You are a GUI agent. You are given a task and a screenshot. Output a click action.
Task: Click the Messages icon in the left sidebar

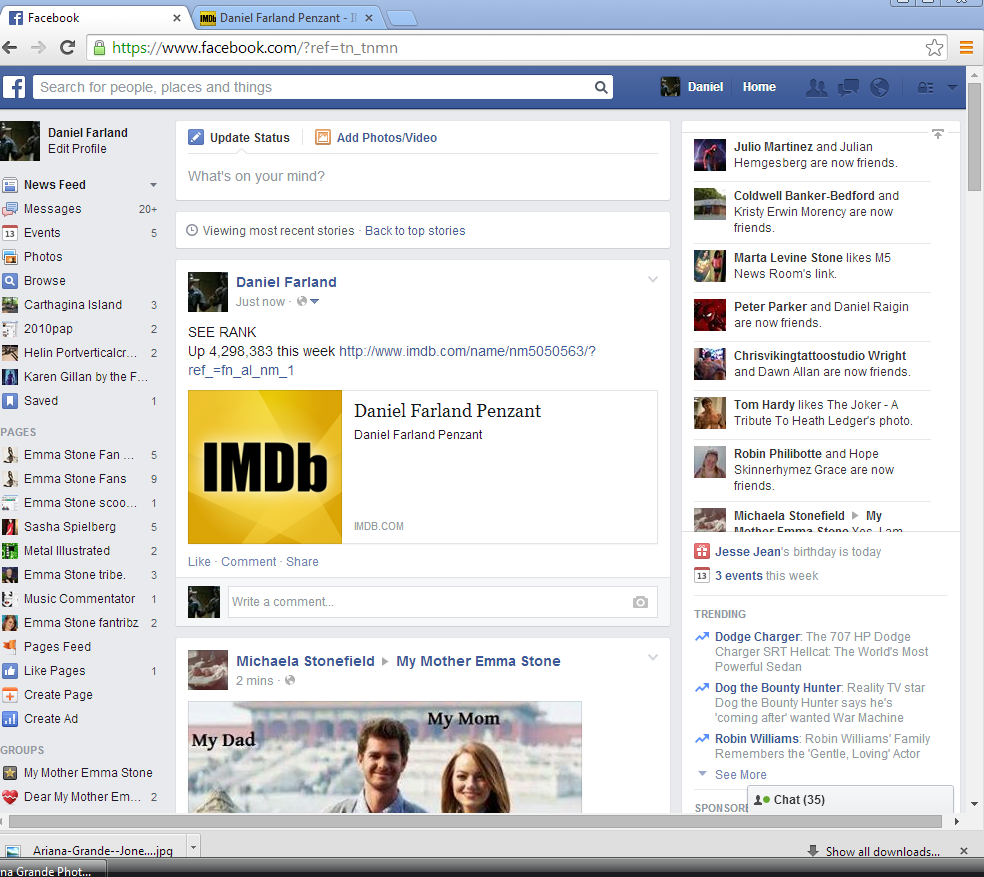click(9, 209)
